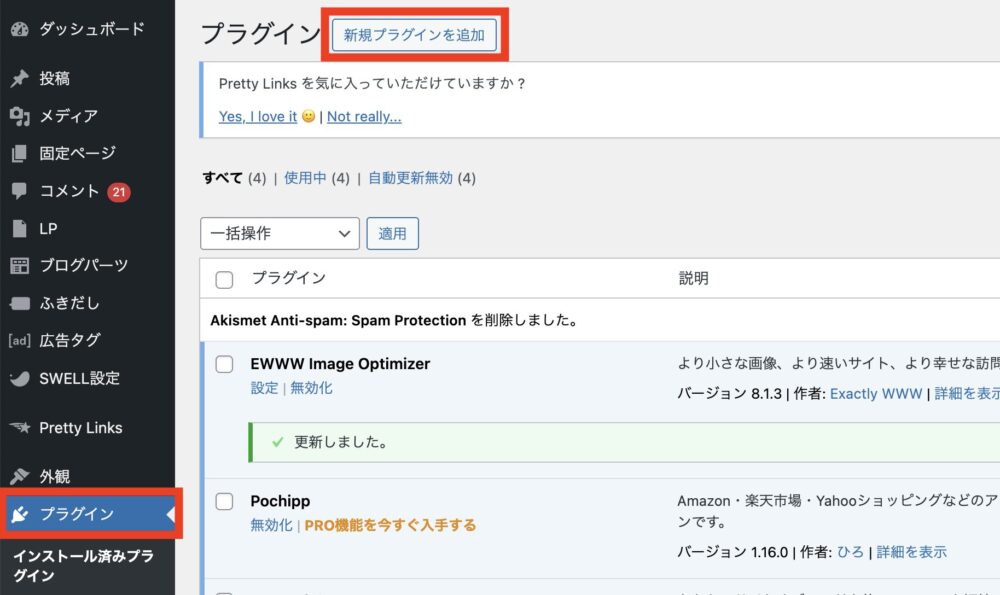This screenshot has width=1000, height=595.
Task: Click the 更新しました message
Action: (341, 442)
